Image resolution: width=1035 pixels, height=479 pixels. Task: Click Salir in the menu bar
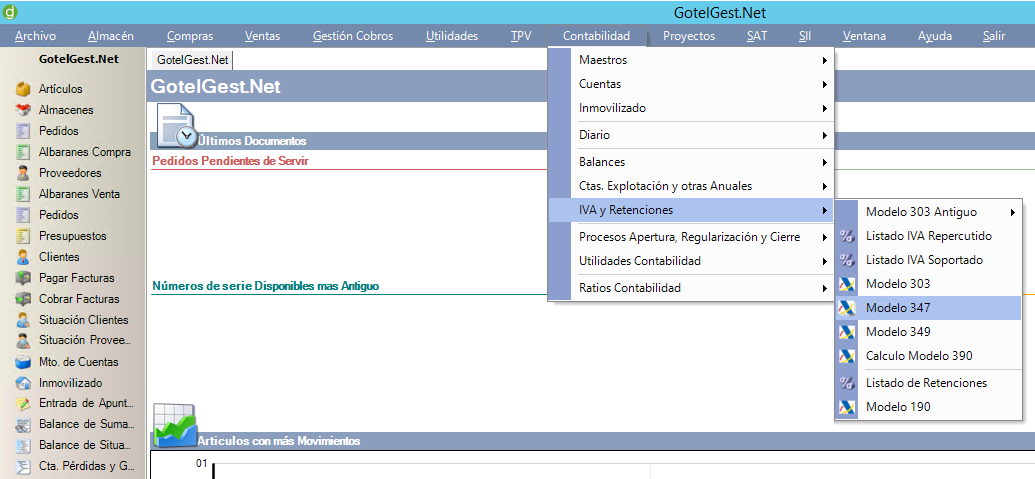click(993, 36)
